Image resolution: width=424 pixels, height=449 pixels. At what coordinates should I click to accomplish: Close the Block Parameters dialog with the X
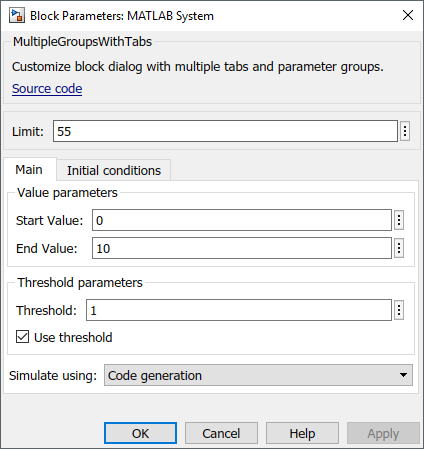coord(408,15)
